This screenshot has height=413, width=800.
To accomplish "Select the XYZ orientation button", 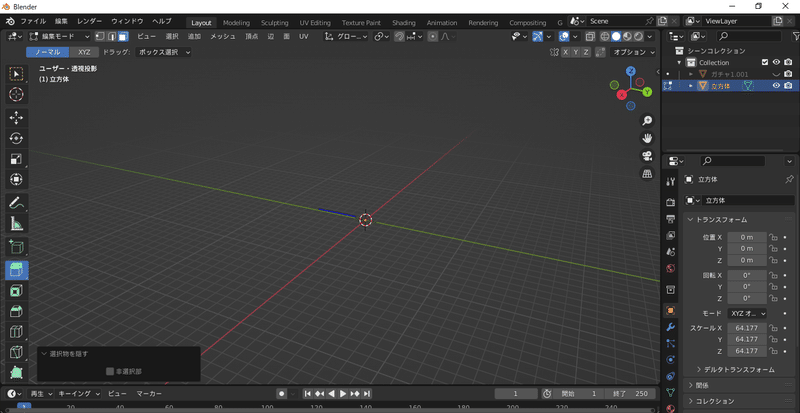I will [84, 52].
